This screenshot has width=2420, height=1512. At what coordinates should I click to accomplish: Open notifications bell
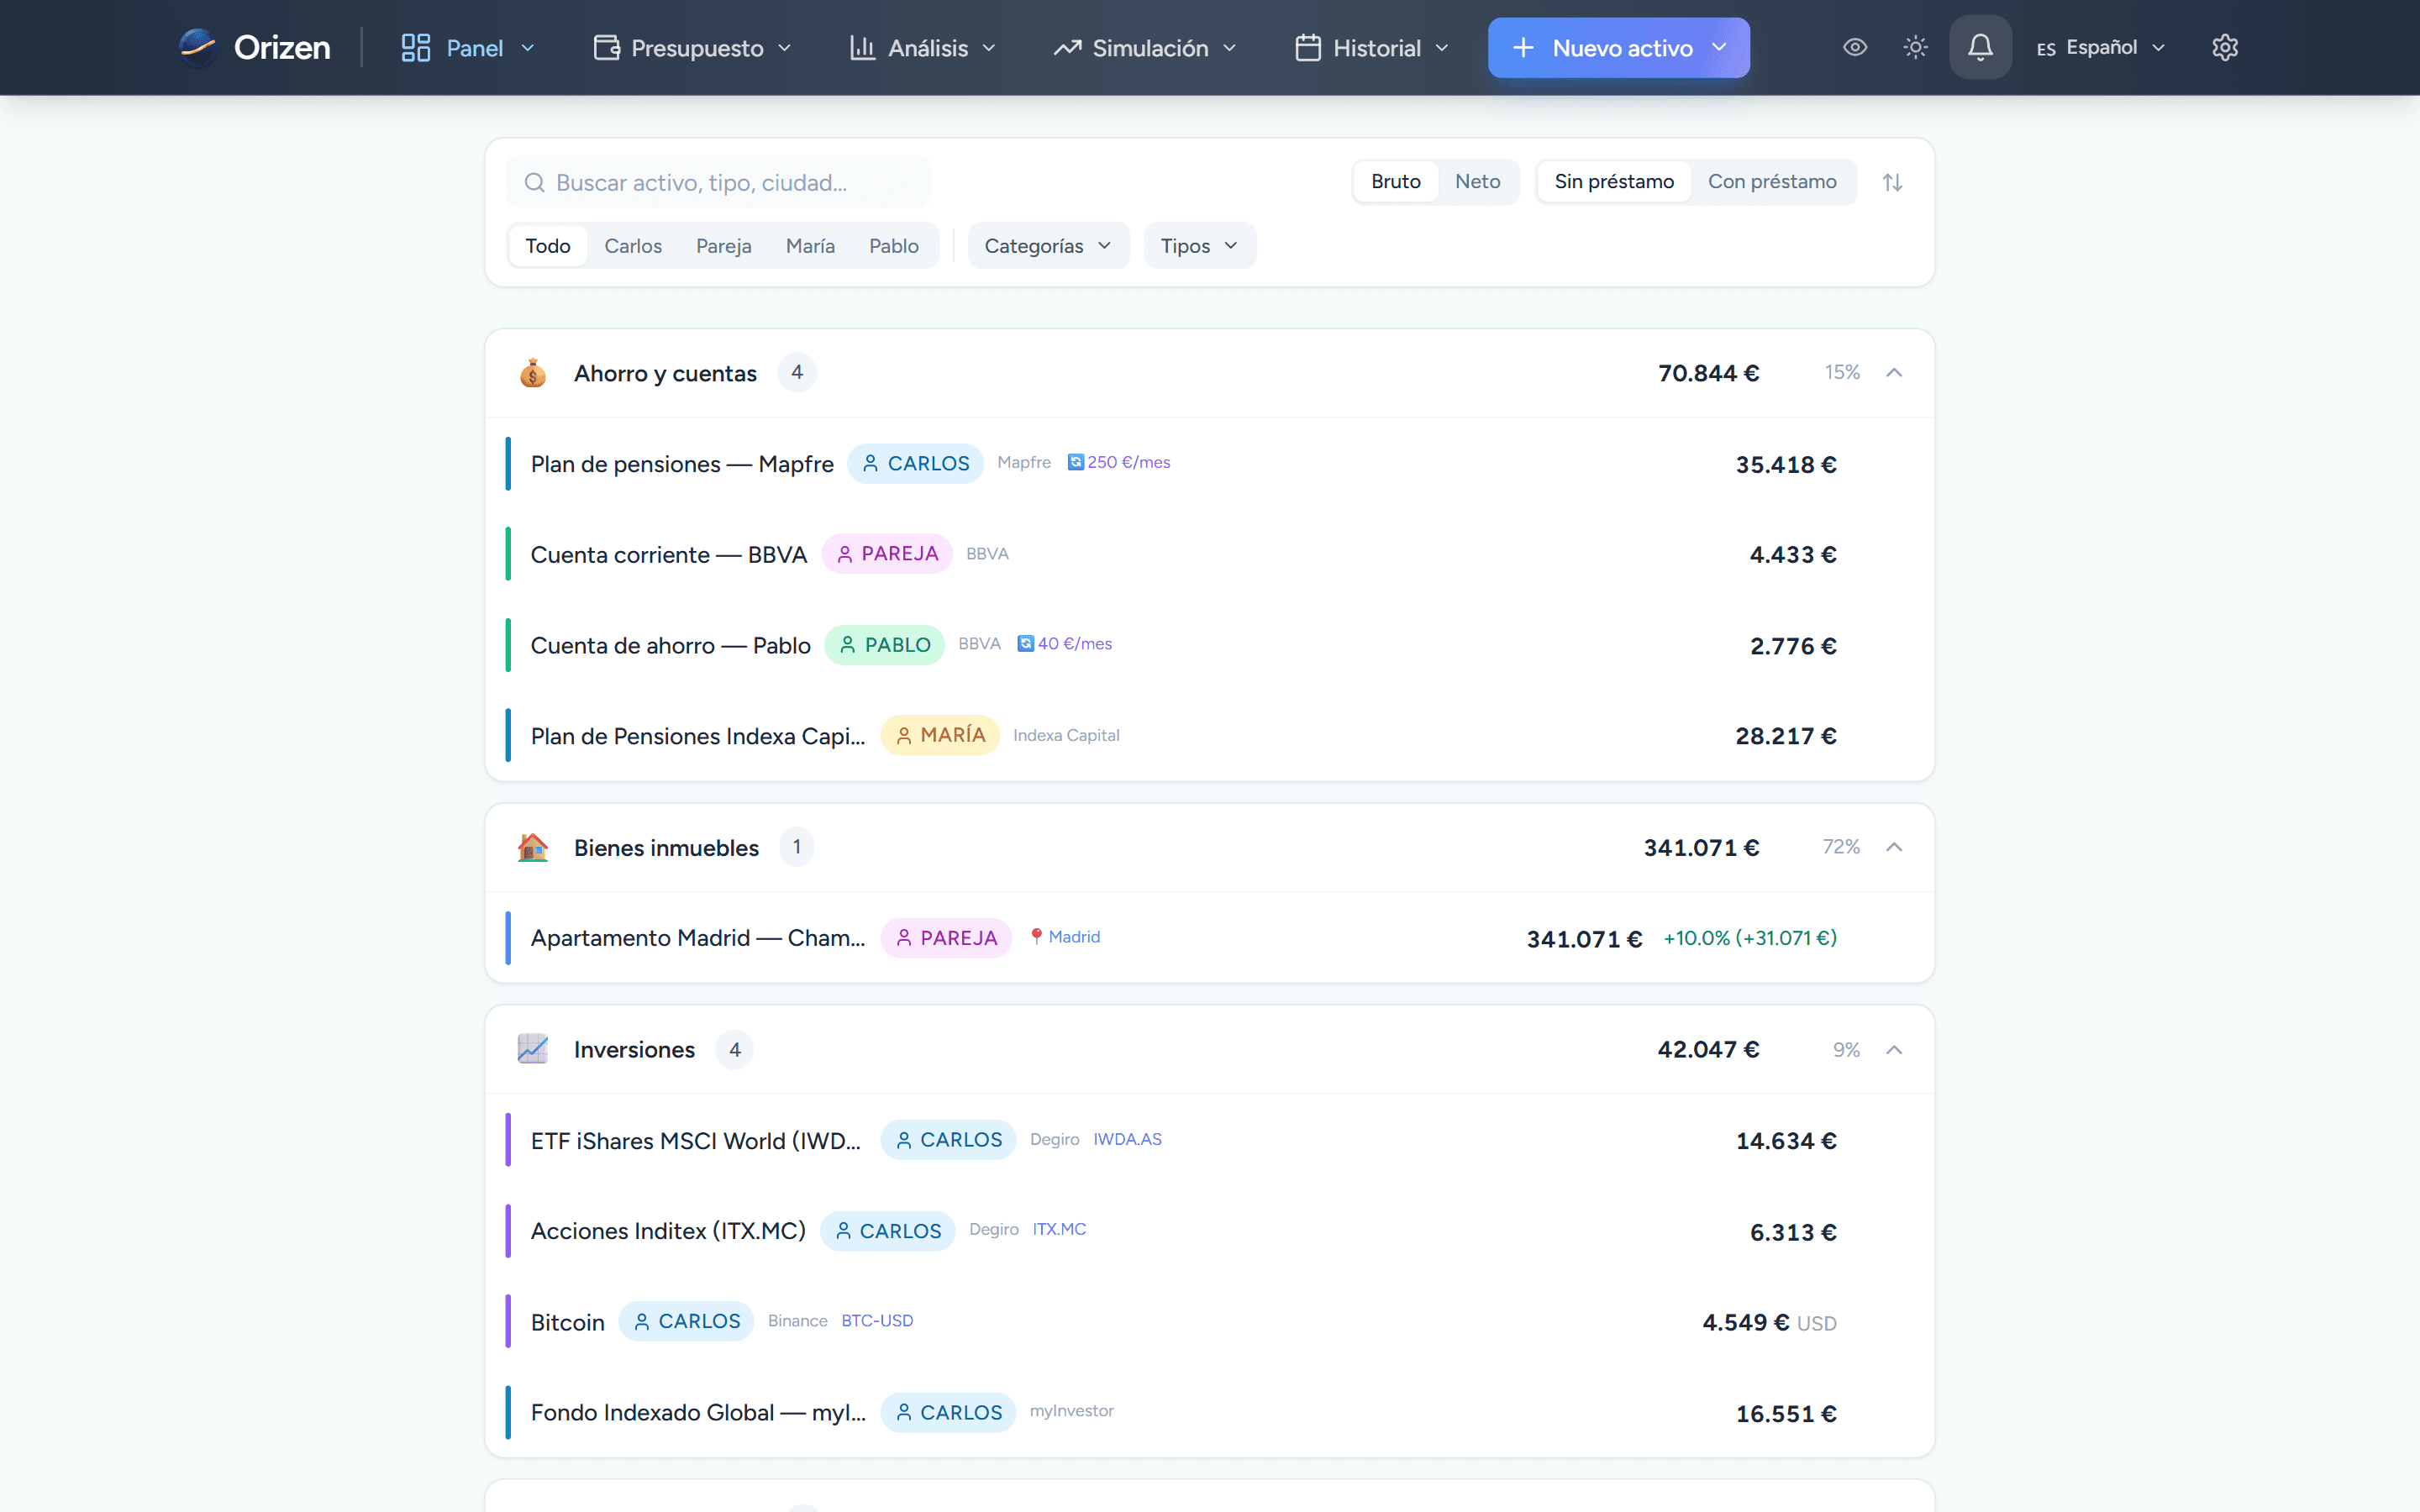pyautogui.click(x=1980, y=47)
